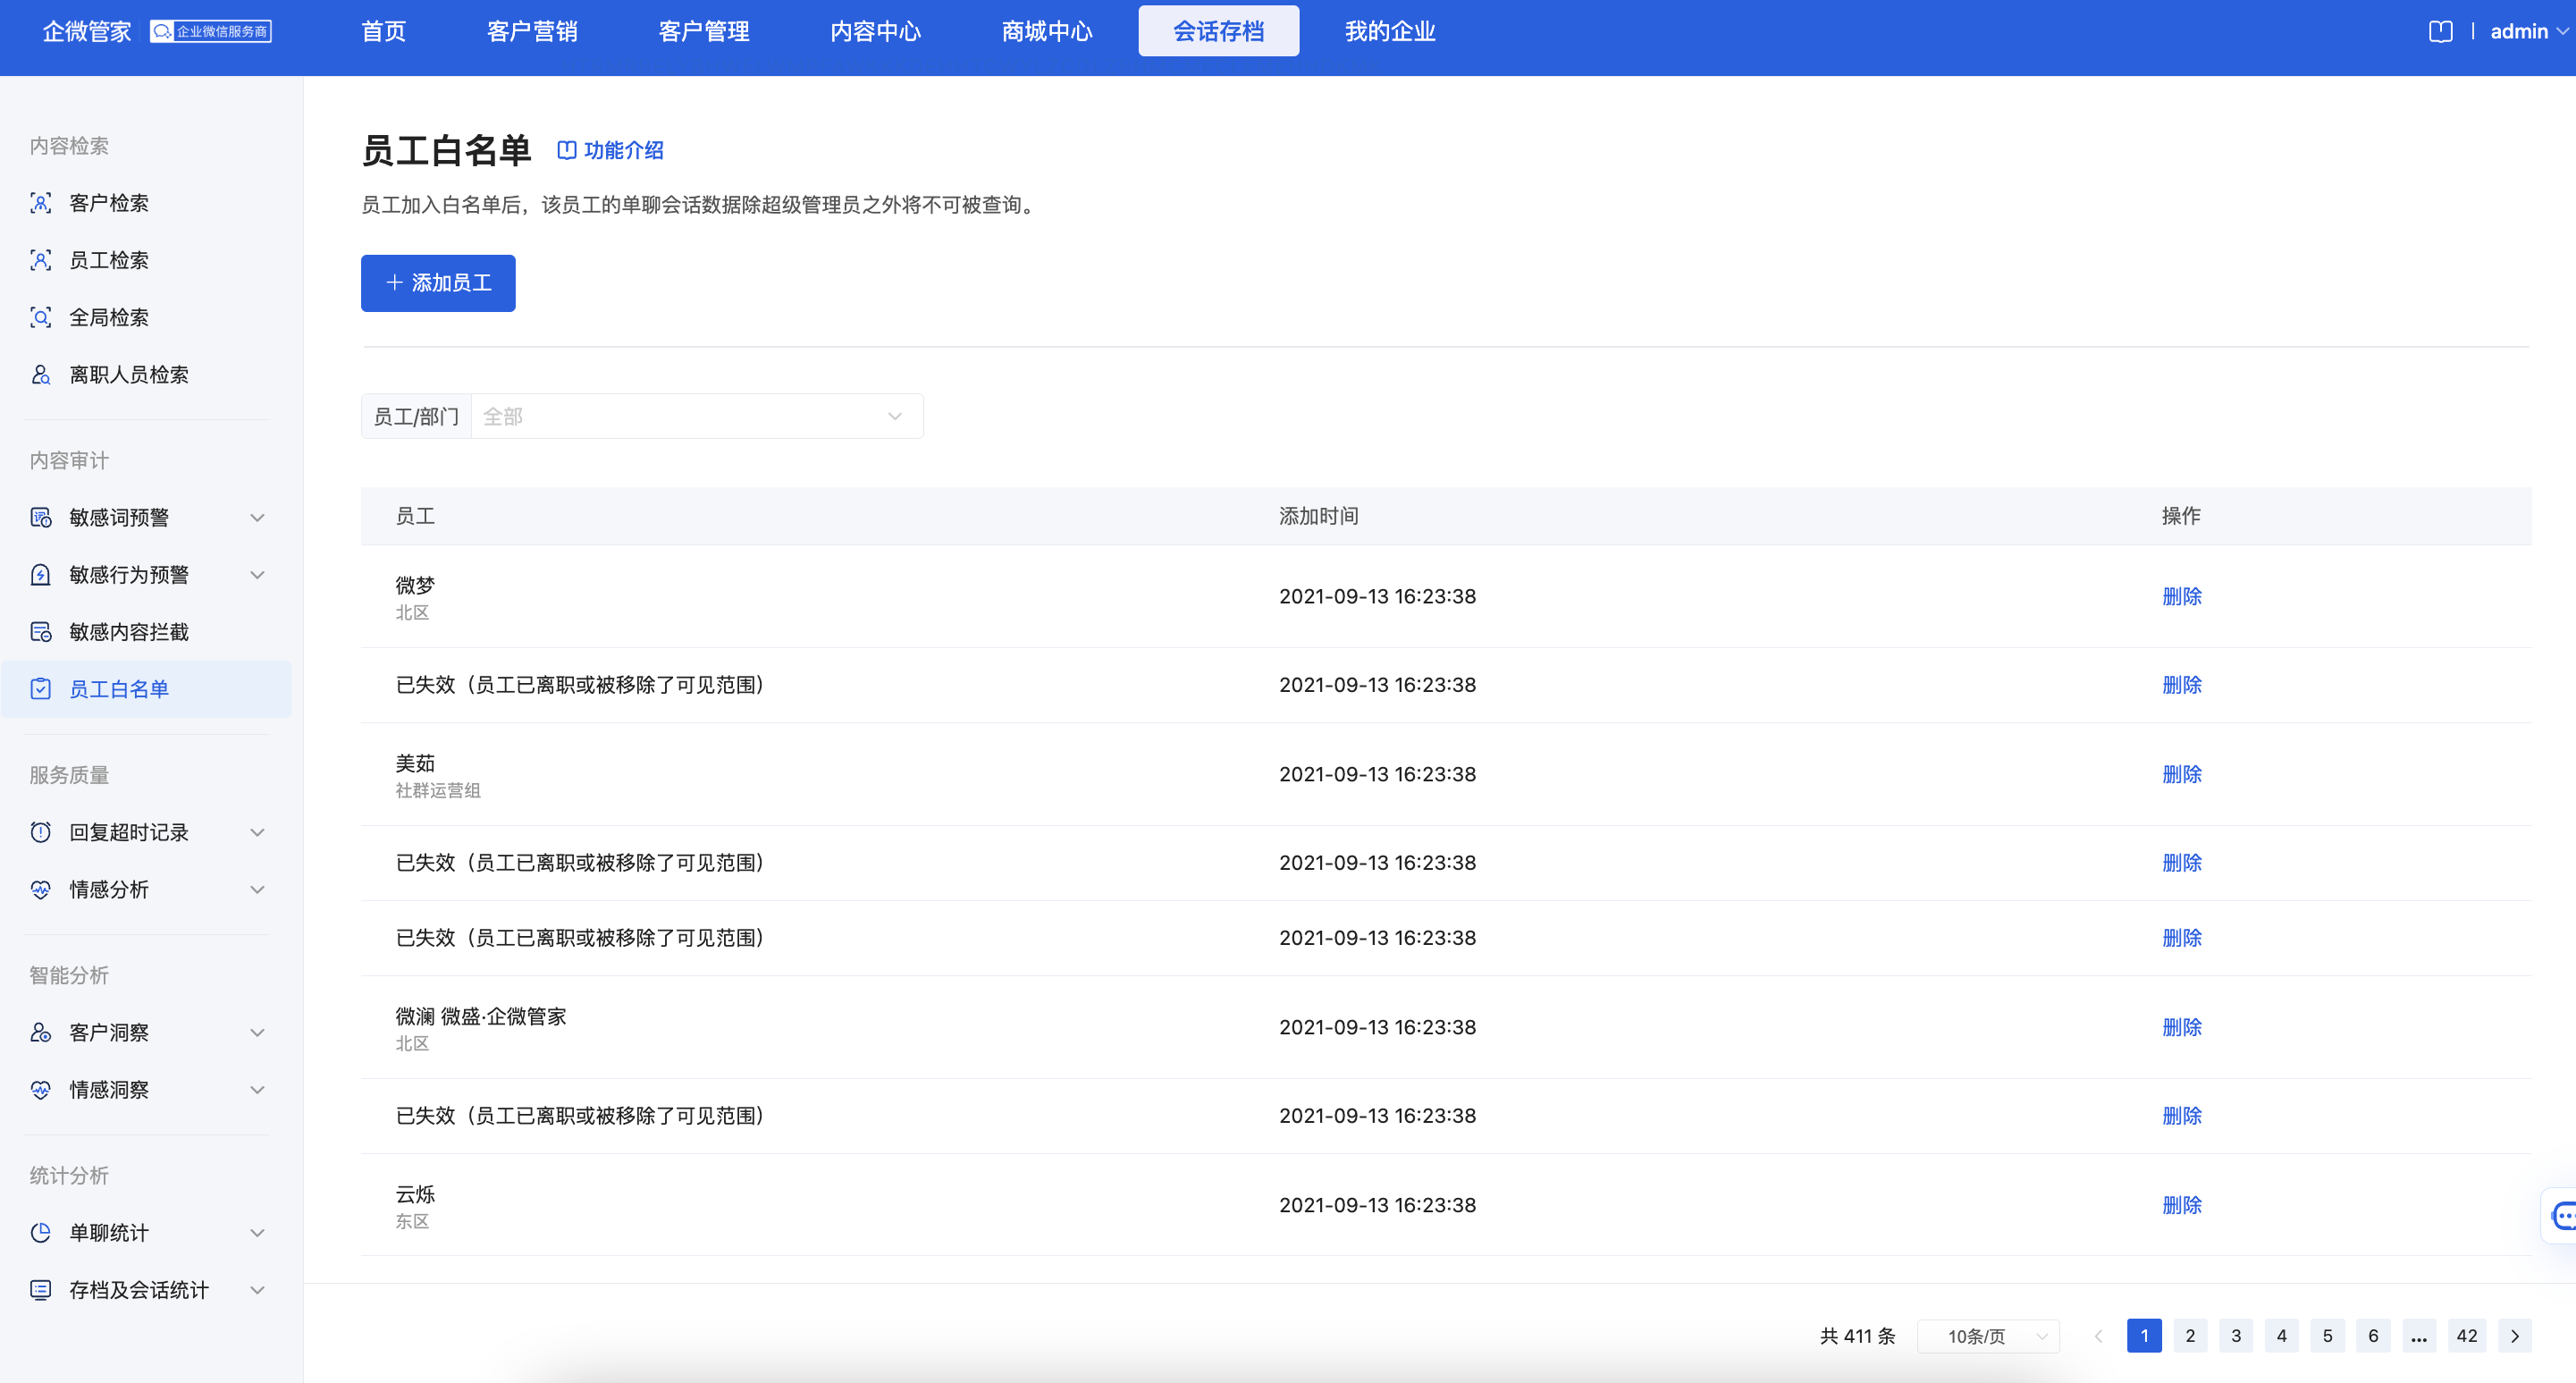
Task: Click the 情感洞察 icon
Action: pyautogui.click(x=41, y=1089)
